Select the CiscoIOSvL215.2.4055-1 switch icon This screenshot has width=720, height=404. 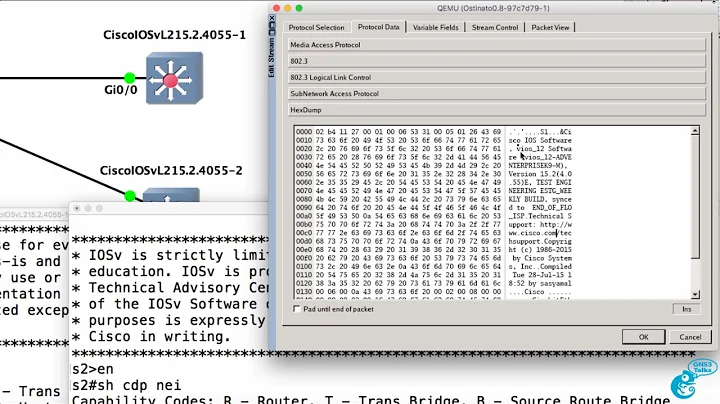click(174, 78)
